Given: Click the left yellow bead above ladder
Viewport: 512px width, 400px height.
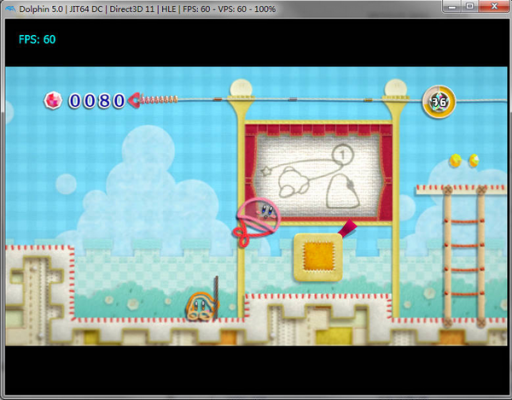Looking at the screenshot, I should [455, 160].
